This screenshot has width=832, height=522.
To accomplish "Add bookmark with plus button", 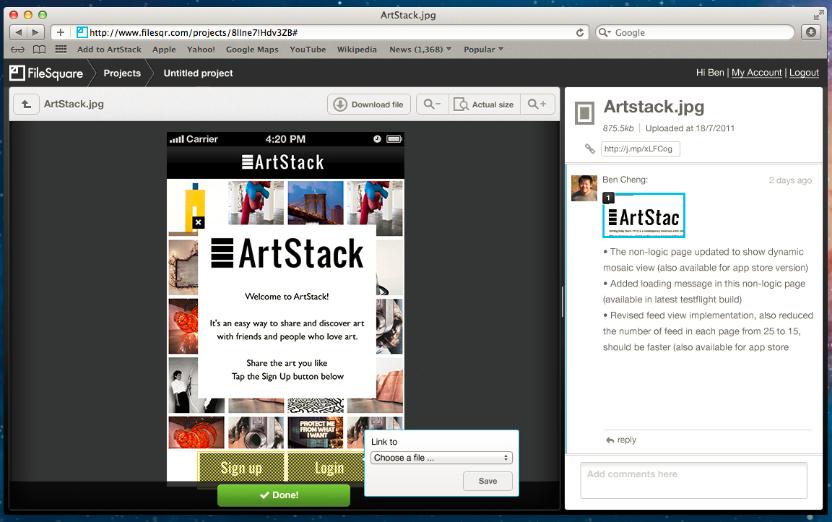I will click(60, 32).
